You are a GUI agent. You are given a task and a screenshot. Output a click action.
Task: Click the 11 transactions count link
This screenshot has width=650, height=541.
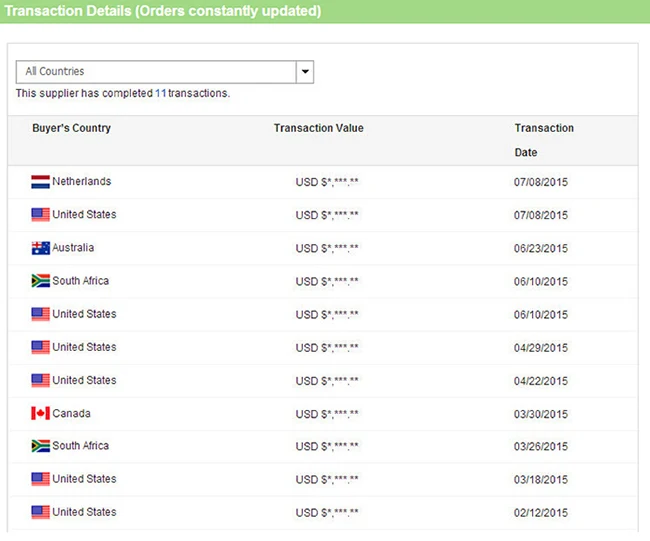(x=160, y=93)
